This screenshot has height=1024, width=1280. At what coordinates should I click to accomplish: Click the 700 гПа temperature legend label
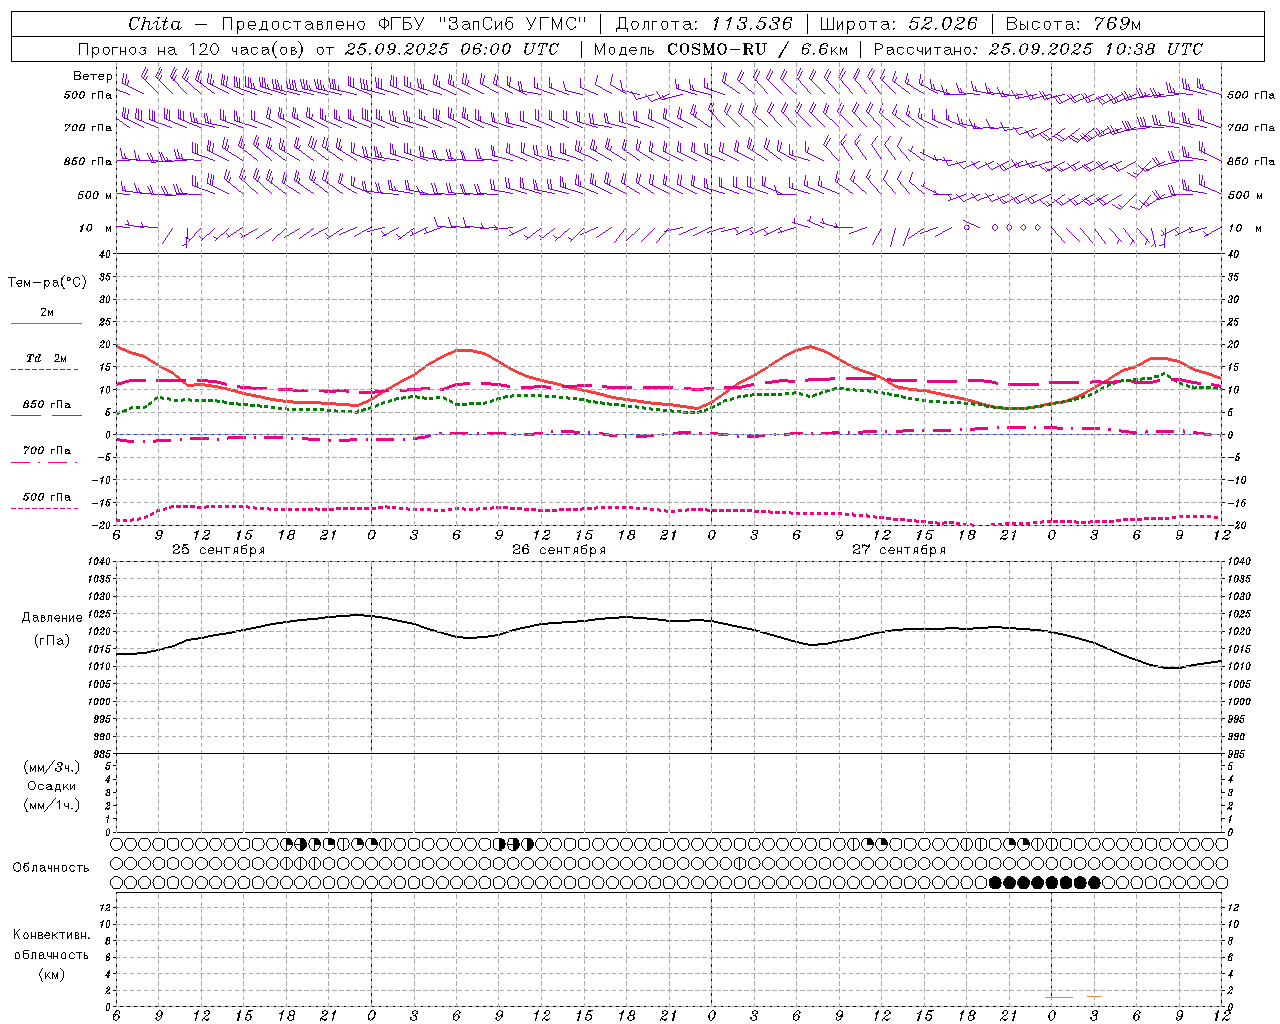[47, 451]
